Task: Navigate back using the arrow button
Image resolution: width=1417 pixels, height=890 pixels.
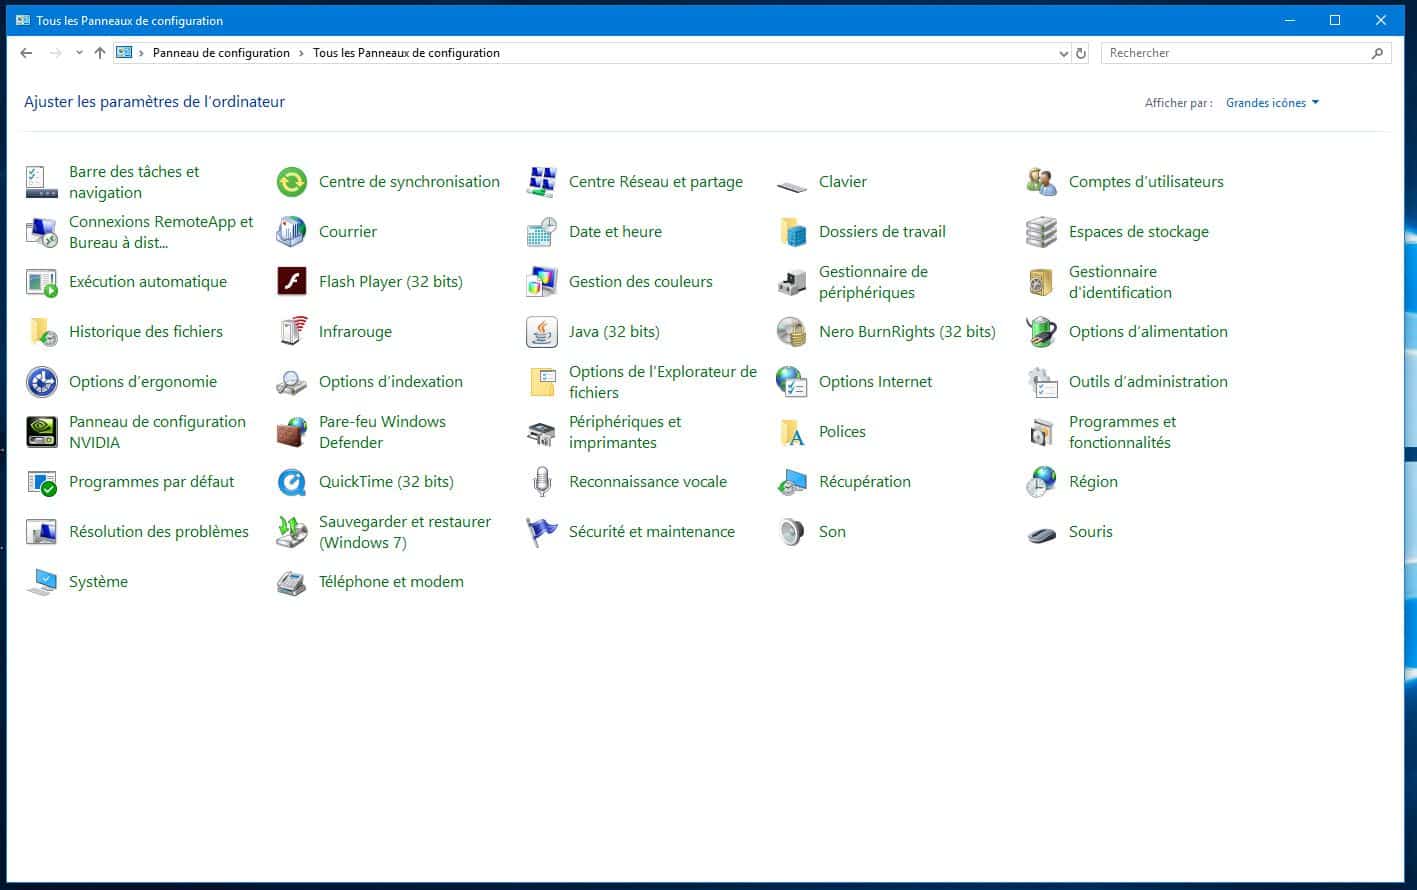Action: pos(26,53)
